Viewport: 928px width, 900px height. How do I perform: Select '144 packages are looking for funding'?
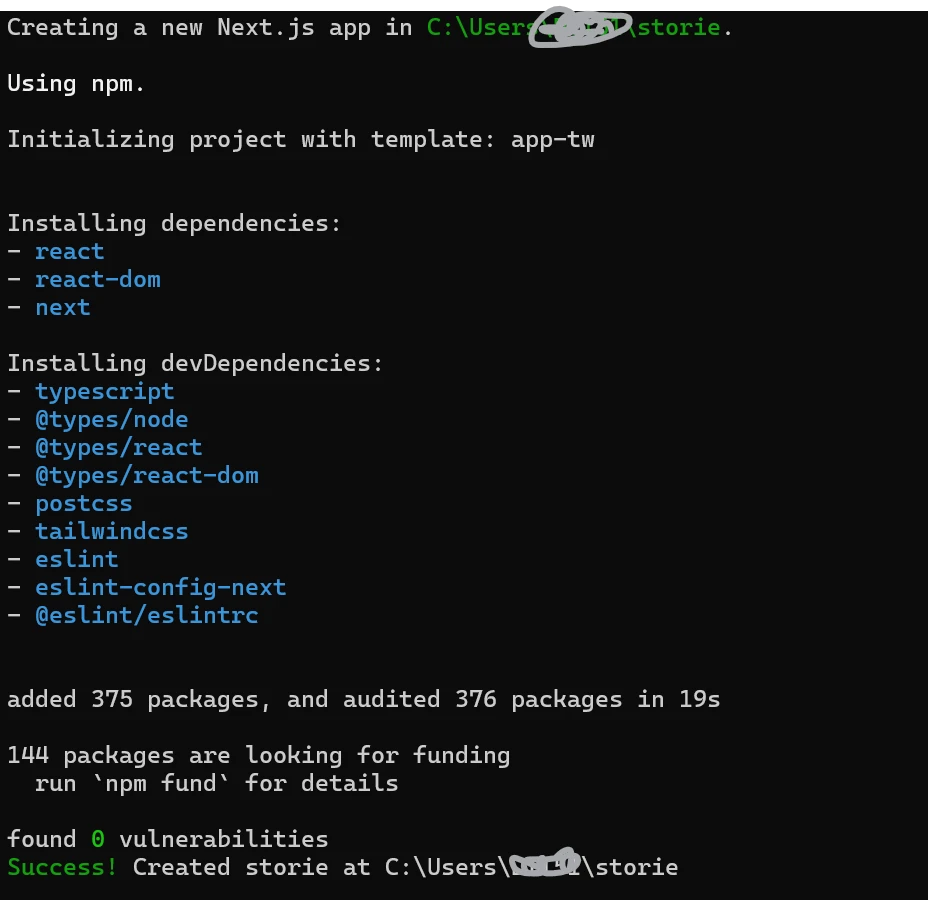coord(259,756)
